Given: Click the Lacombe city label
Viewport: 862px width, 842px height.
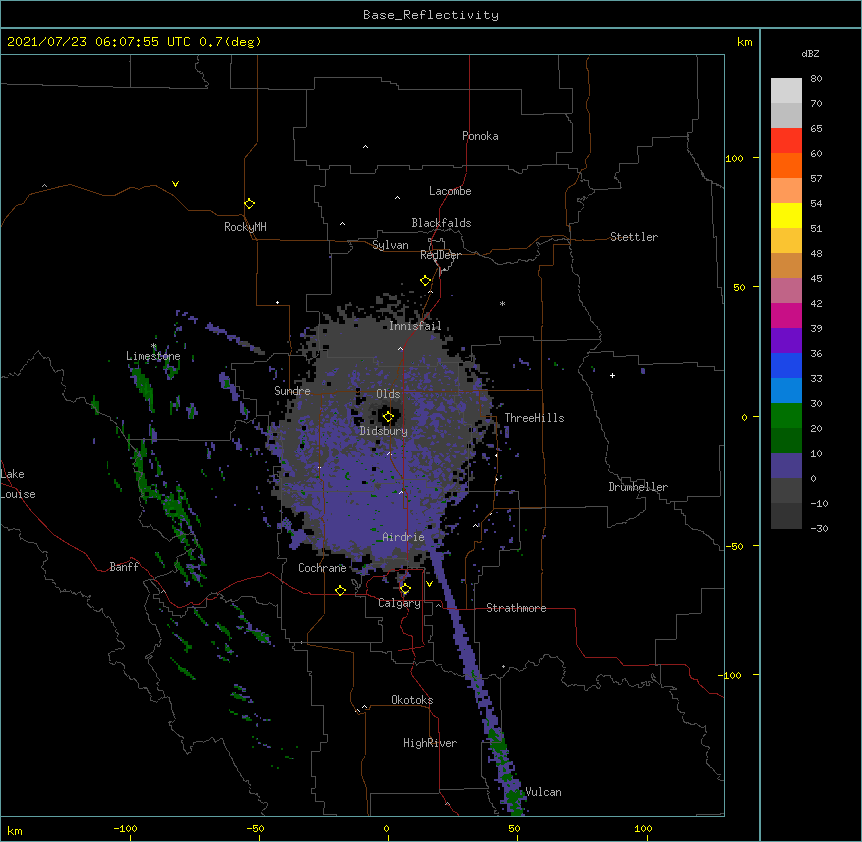Looking at the screenshot, I should [x=450, y=191].
